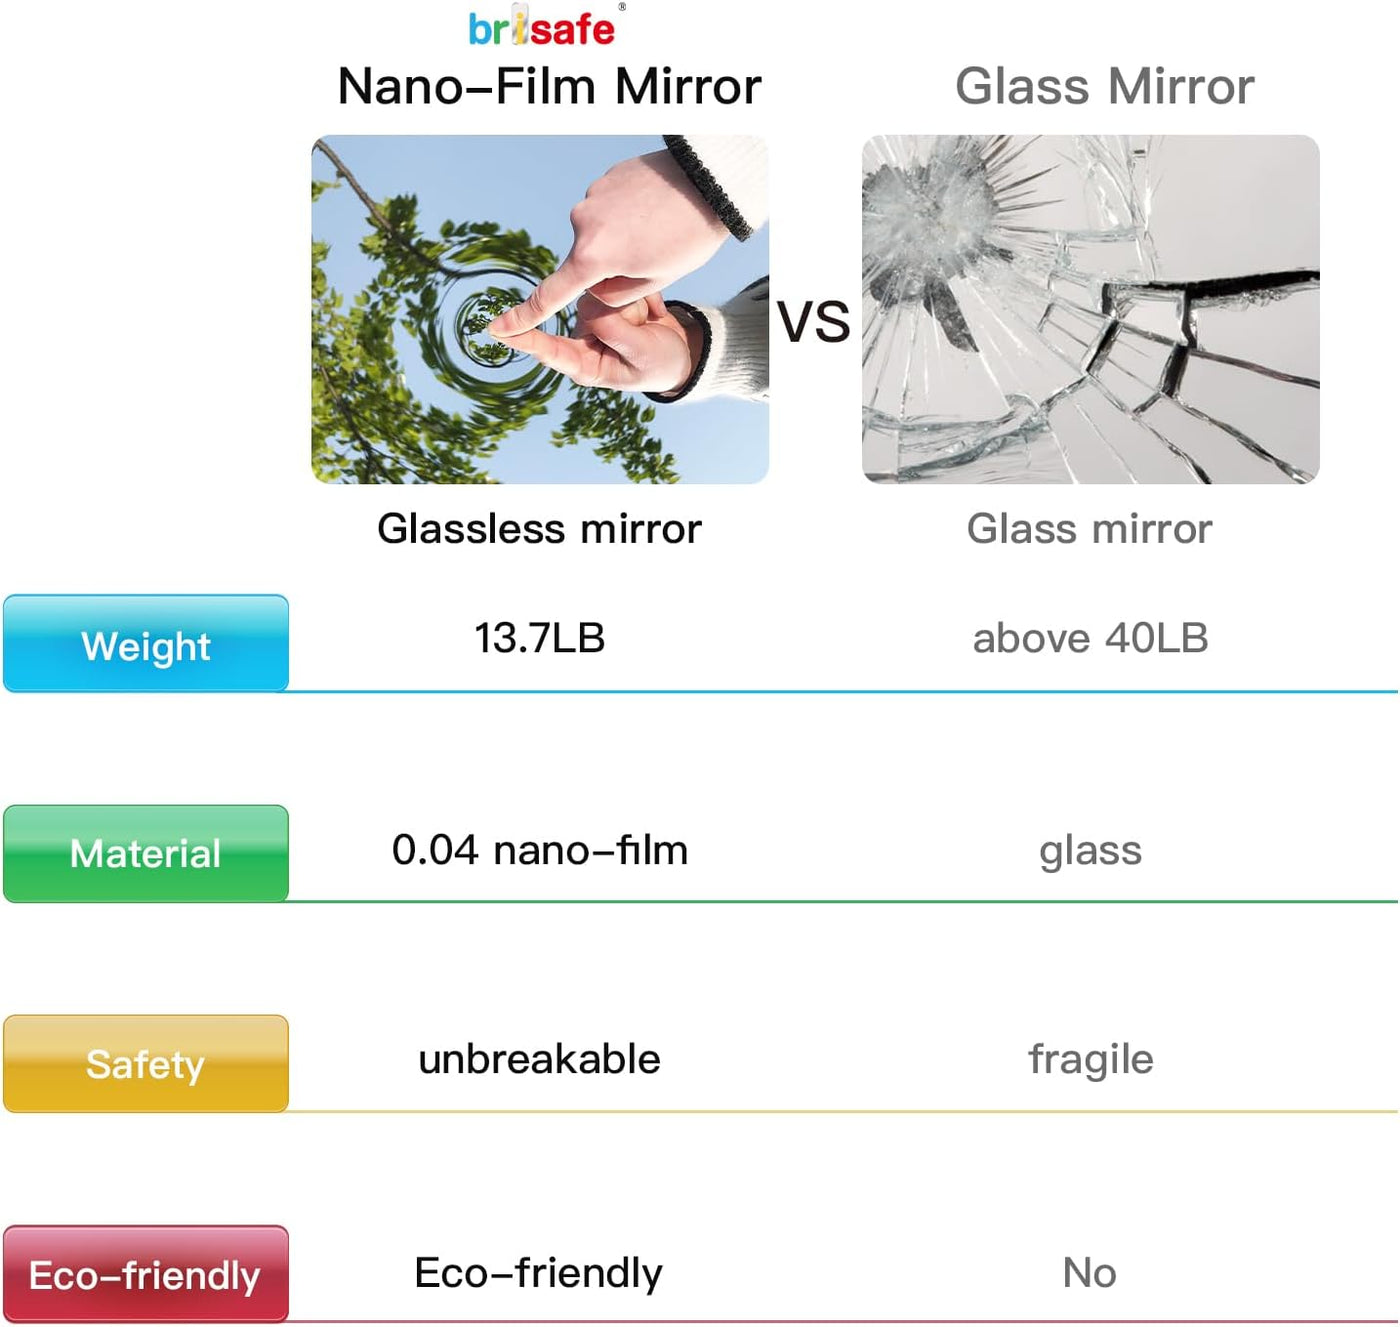The image size is (1400, 1327).
Task: Click the above 40LB weight value
Action: pos(1090,638)
